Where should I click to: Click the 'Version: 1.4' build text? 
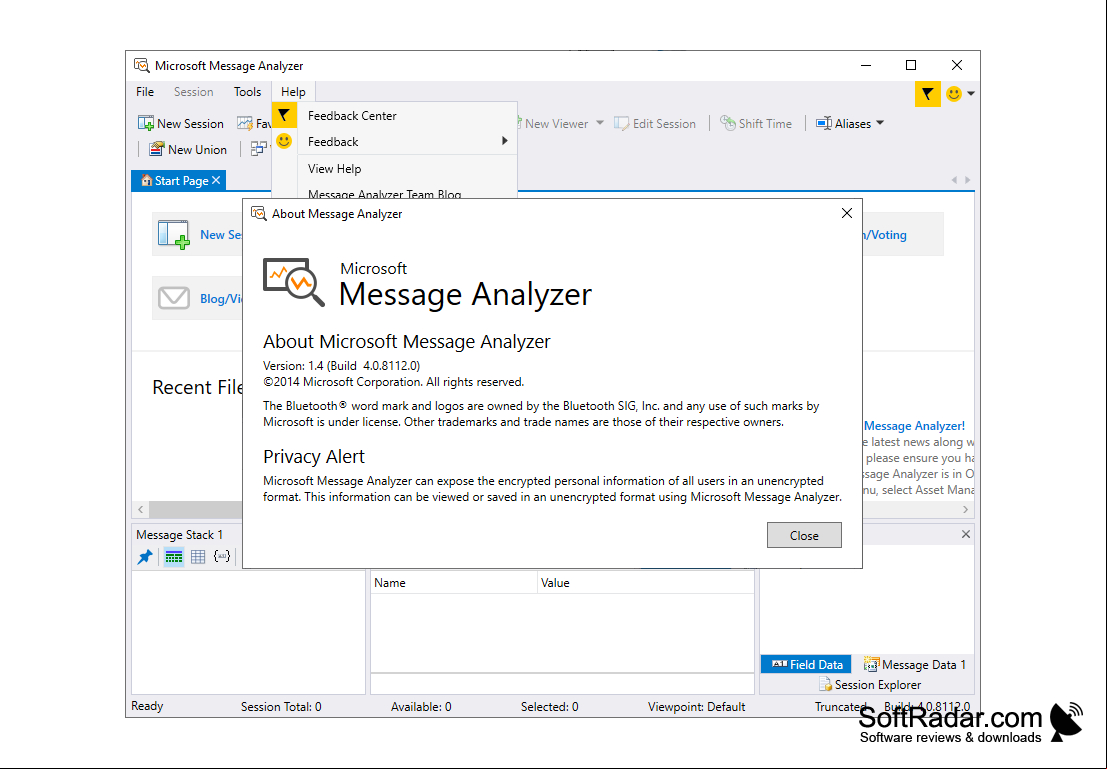pyautogui.click(x=342, y=366)
